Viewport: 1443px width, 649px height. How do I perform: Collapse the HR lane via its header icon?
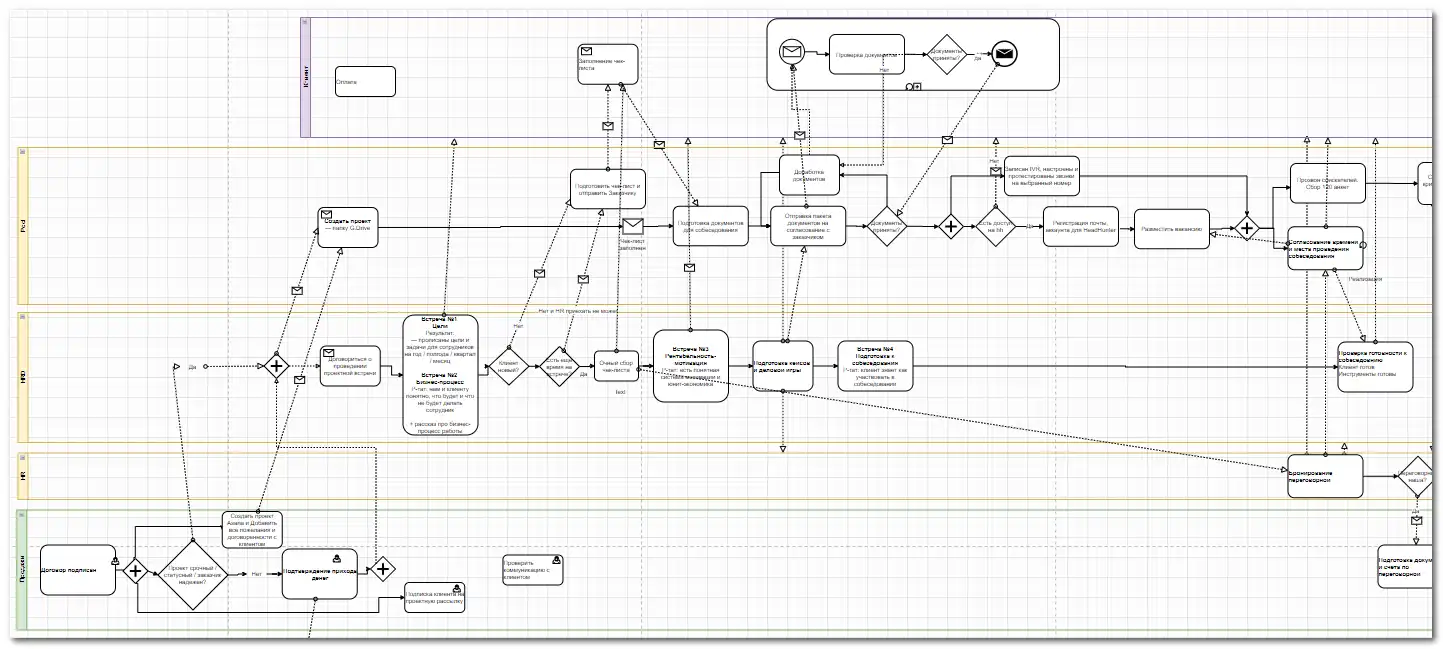24,458
